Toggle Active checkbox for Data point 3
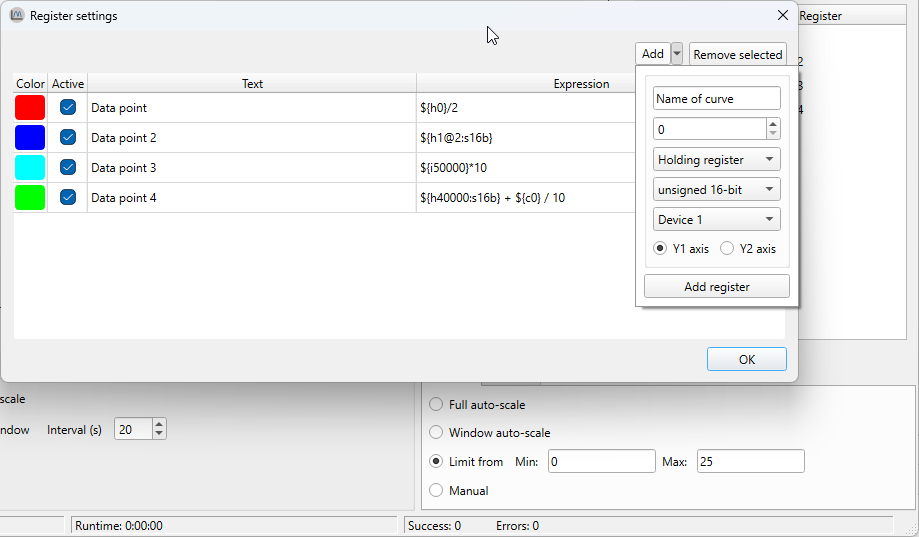The image size is (919, 537). 68,167
